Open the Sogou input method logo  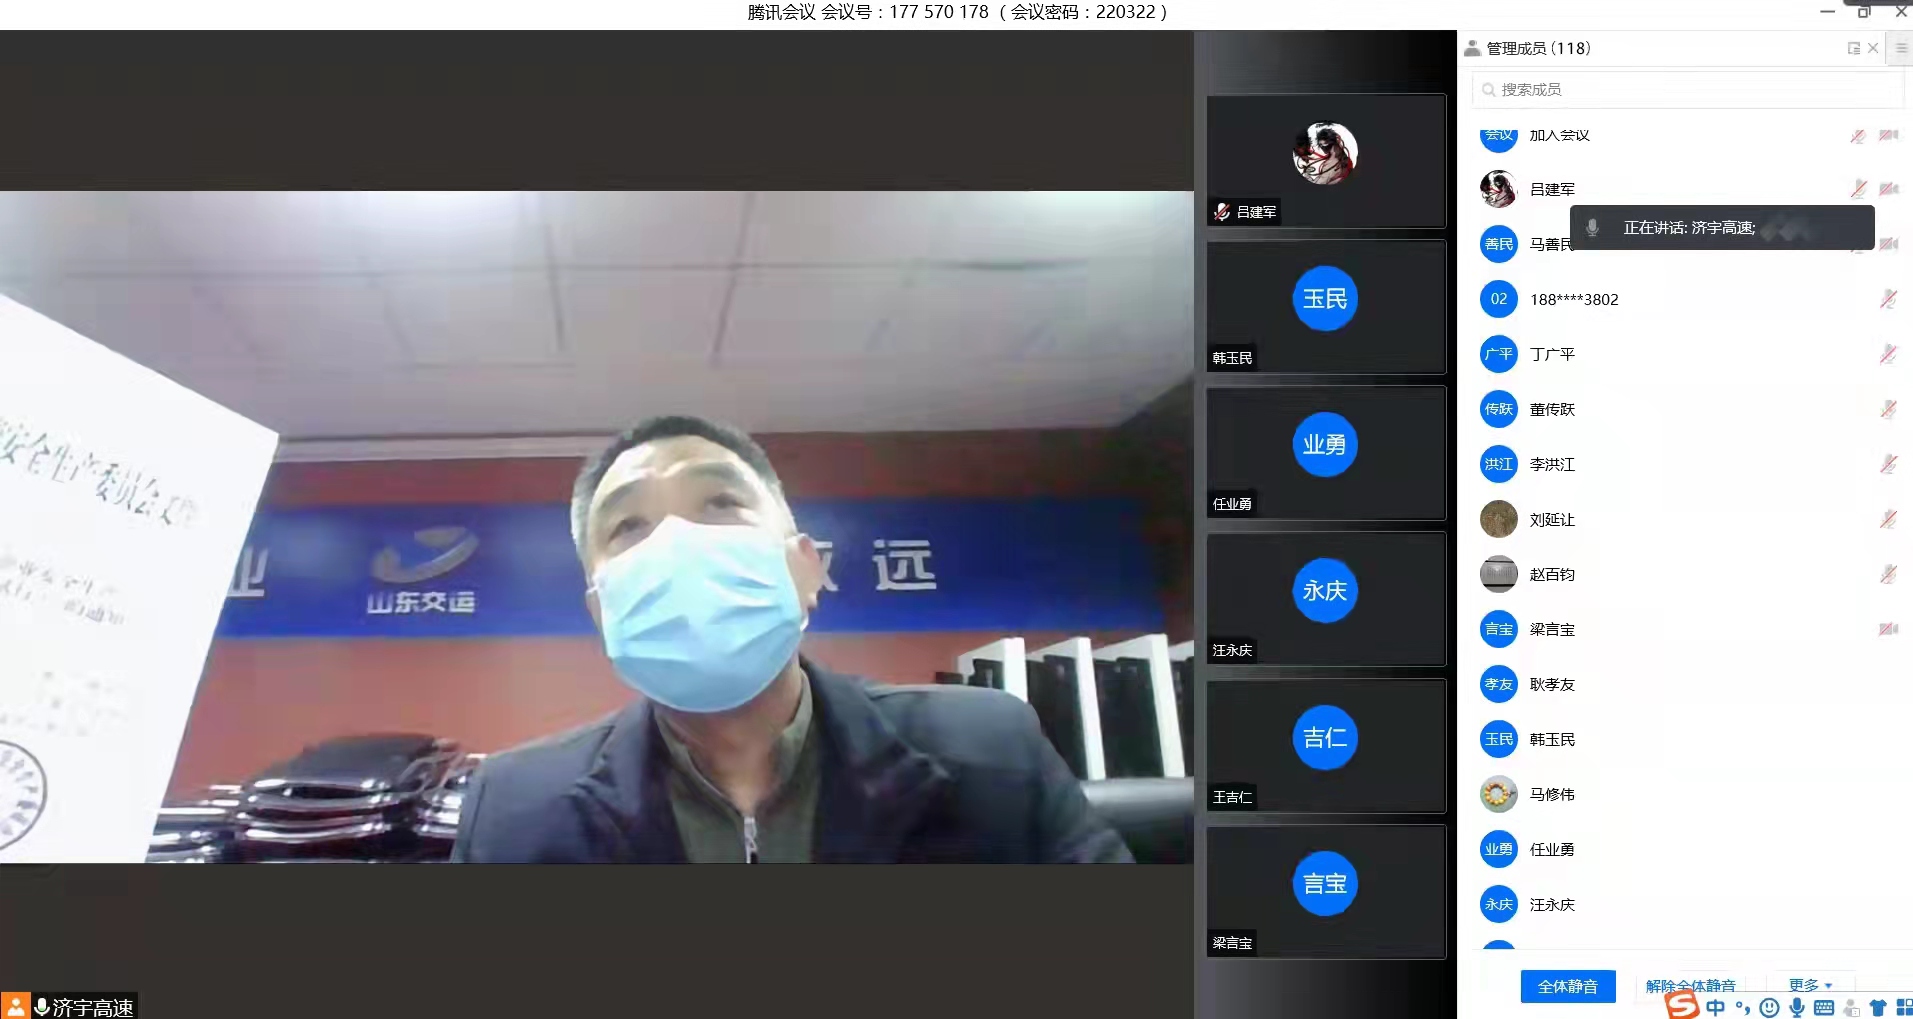pyautogui.click(x=1682, y=1005)
